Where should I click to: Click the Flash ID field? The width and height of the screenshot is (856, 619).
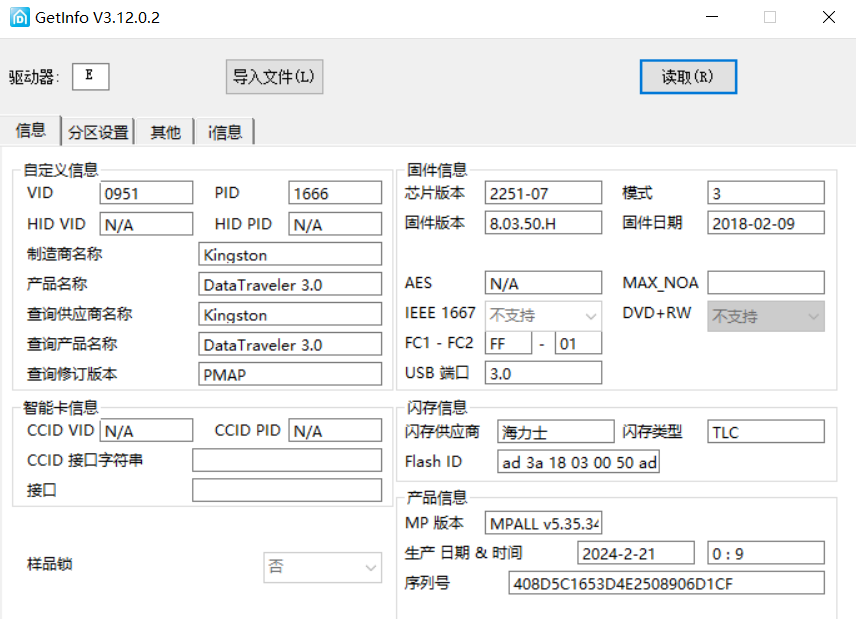pyautogui.click(x=578, y=462)
